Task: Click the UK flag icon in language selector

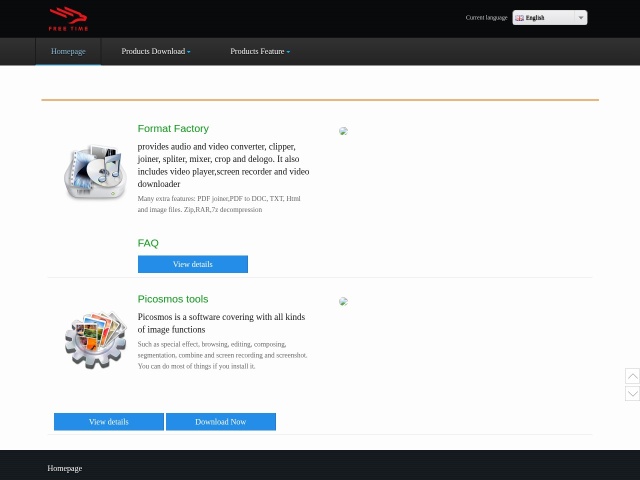Action: (519, 18)
